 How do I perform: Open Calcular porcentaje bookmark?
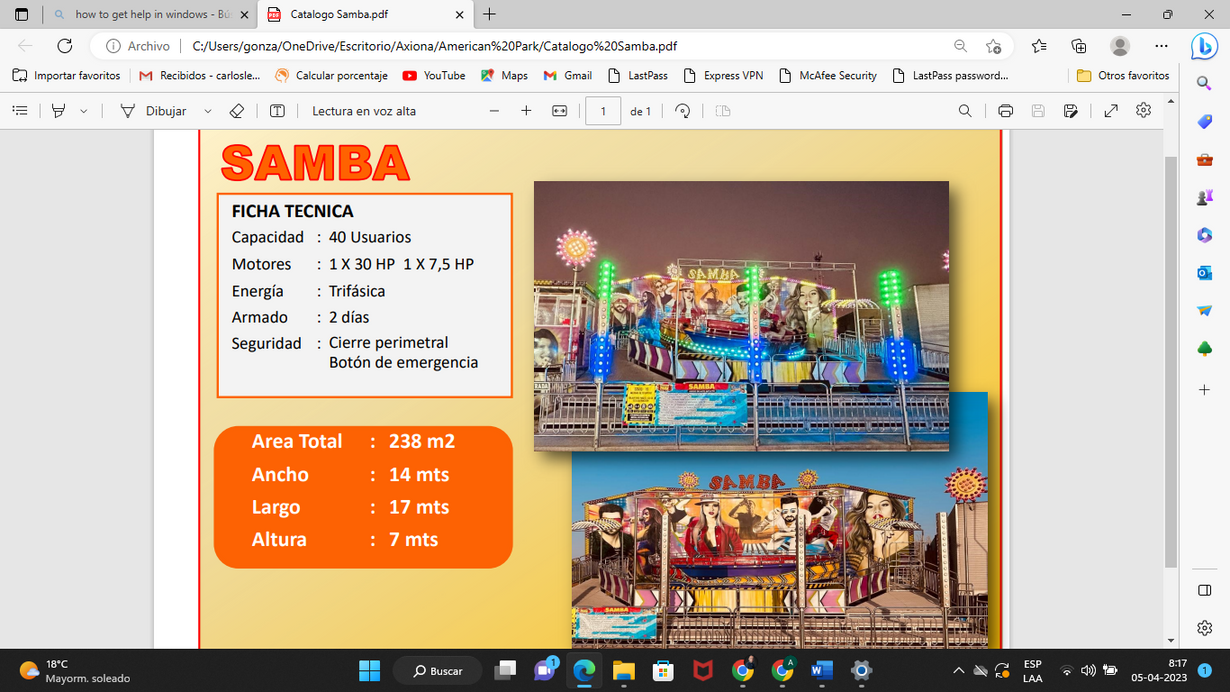tap(331, 75)
